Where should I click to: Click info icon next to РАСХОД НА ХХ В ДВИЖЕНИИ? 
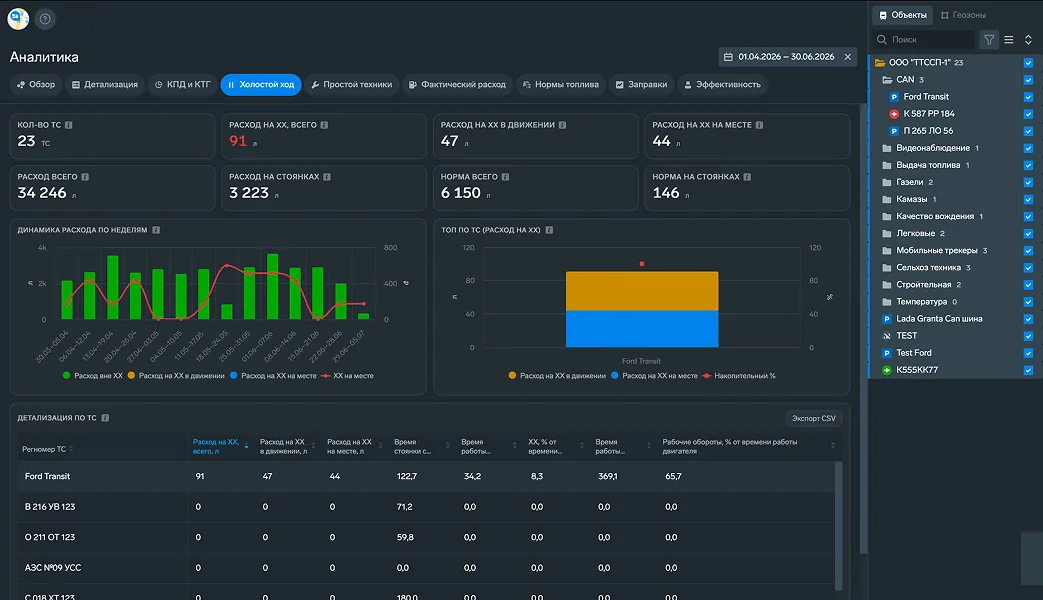[x=562, y=125]
